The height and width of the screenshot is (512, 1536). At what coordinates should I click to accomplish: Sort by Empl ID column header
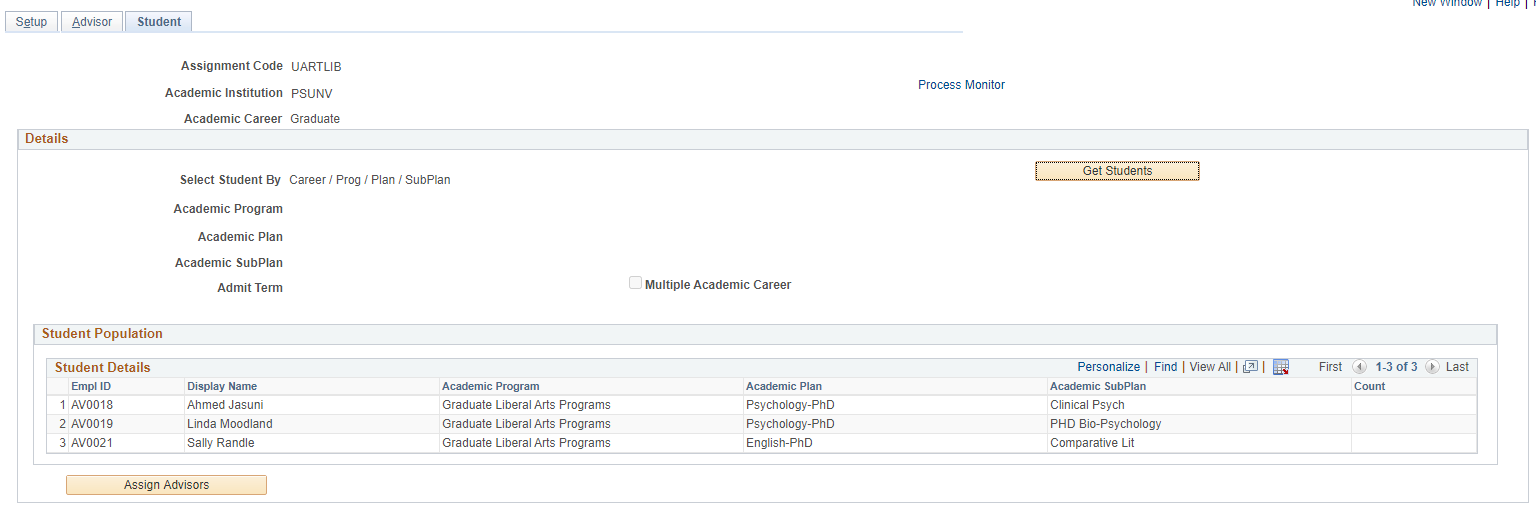tap(91, 386)
